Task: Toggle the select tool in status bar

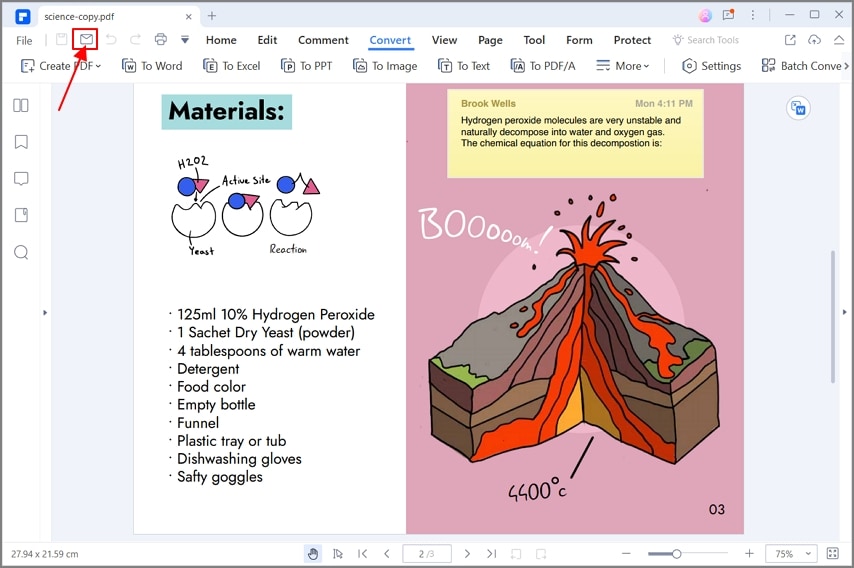Action: pos(338,554)
